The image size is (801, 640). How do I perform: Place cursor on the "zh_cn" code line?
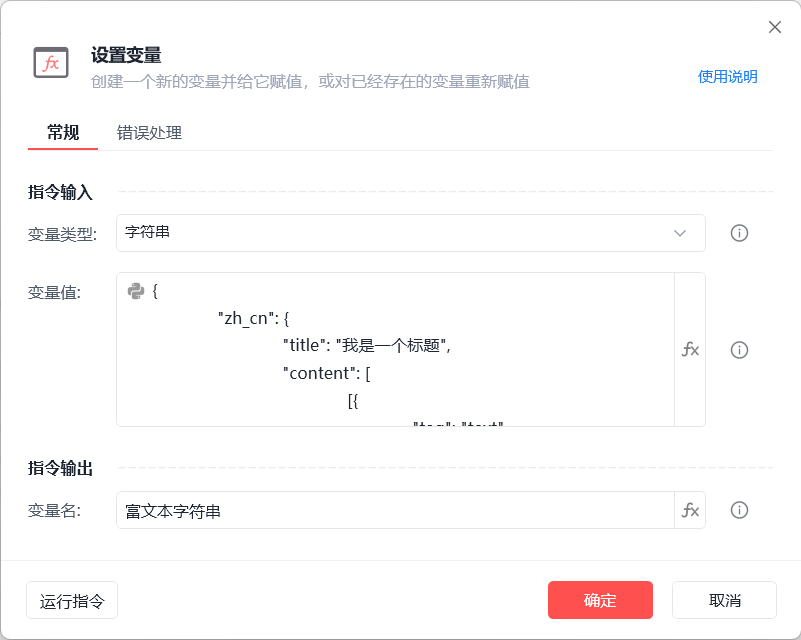(x=254, y=319)
